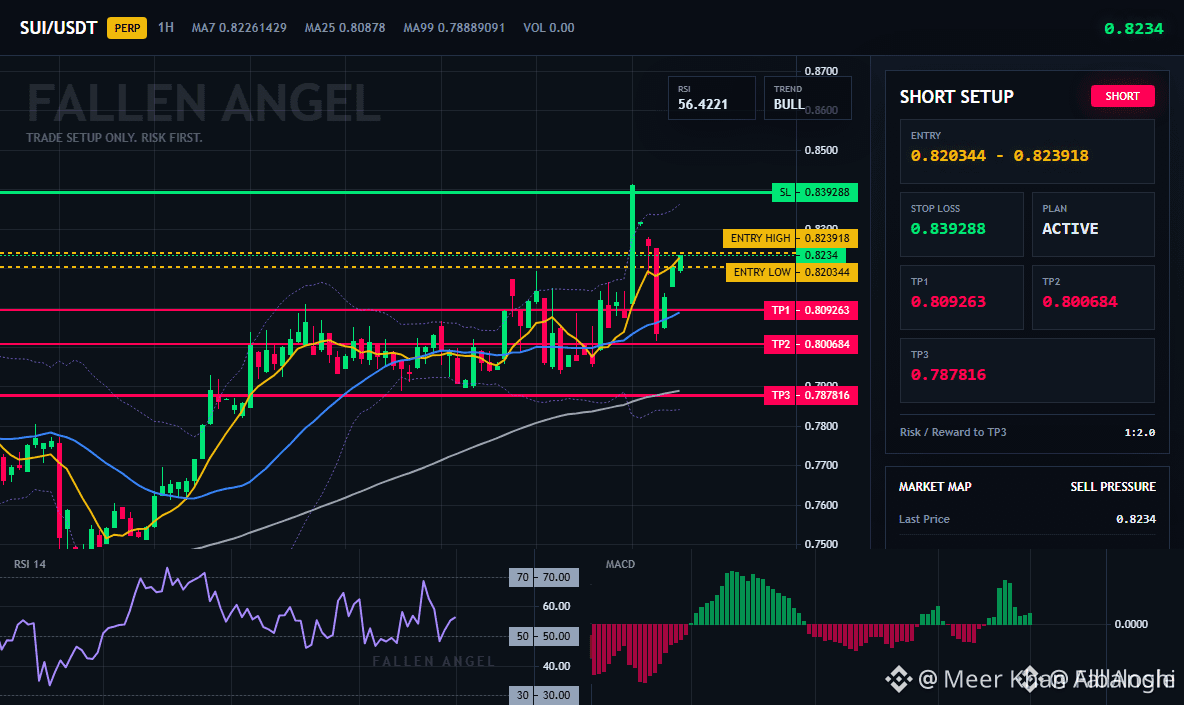Click the TP3 target card in sidebar
Viewport: 1184px width, 705px height.
pos(1027,370)
